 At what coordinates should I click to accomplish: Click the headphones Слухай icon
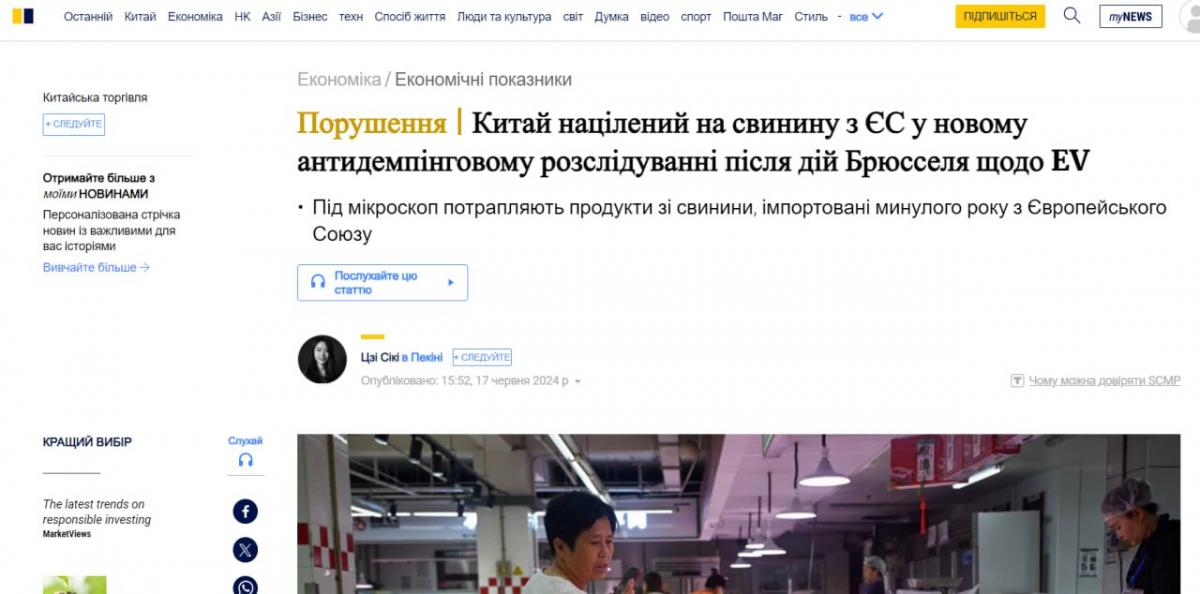pos(245,460)
